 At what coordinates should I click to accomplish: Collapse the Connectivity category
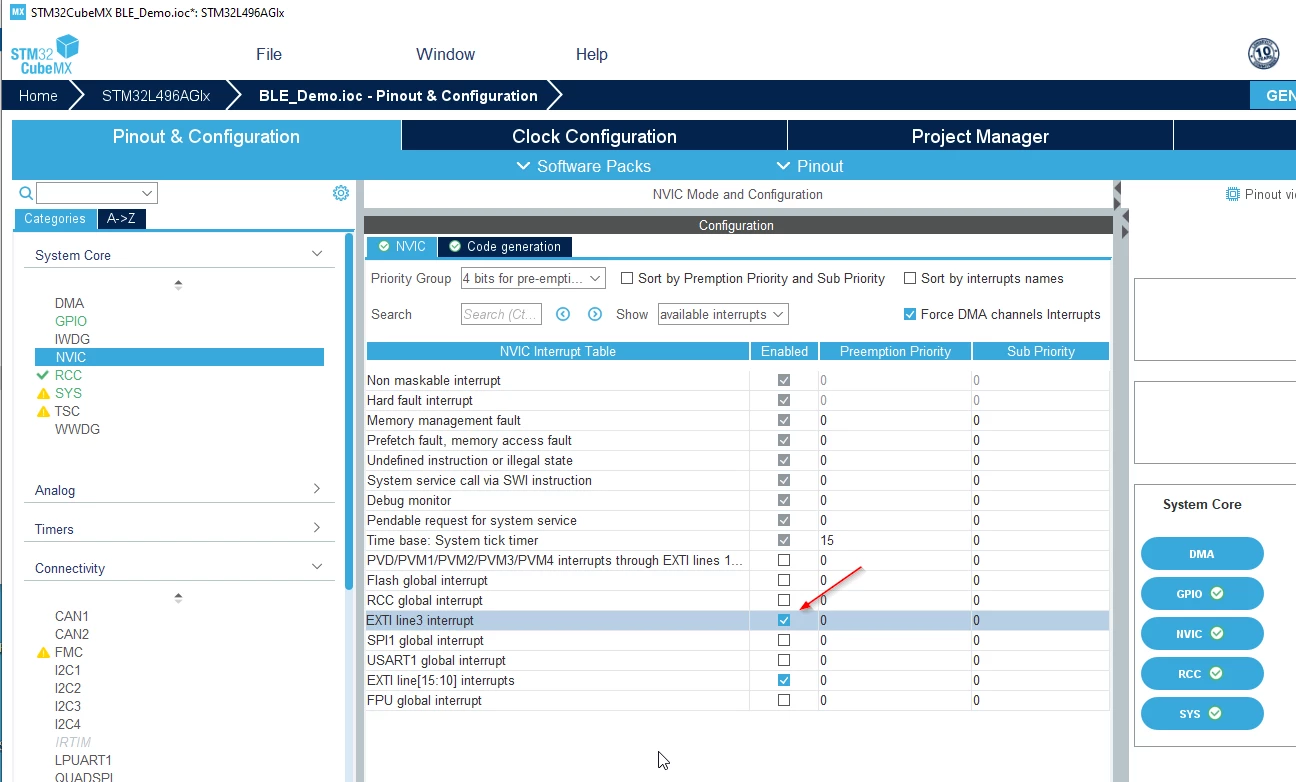tap(317, 568)
